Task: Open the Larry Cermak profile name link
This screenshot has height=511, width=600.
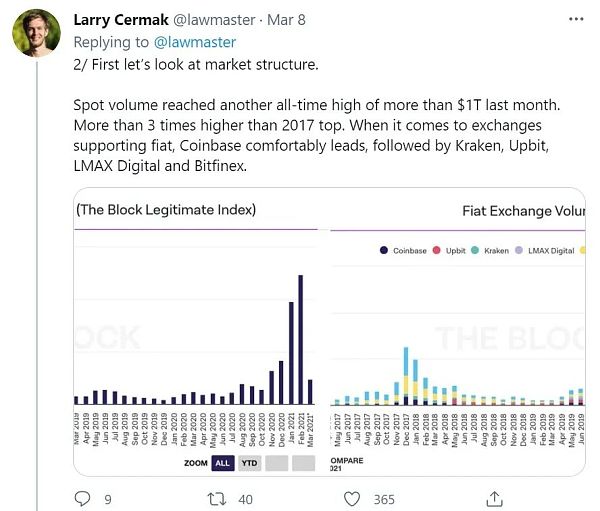Action: (116, 21)
